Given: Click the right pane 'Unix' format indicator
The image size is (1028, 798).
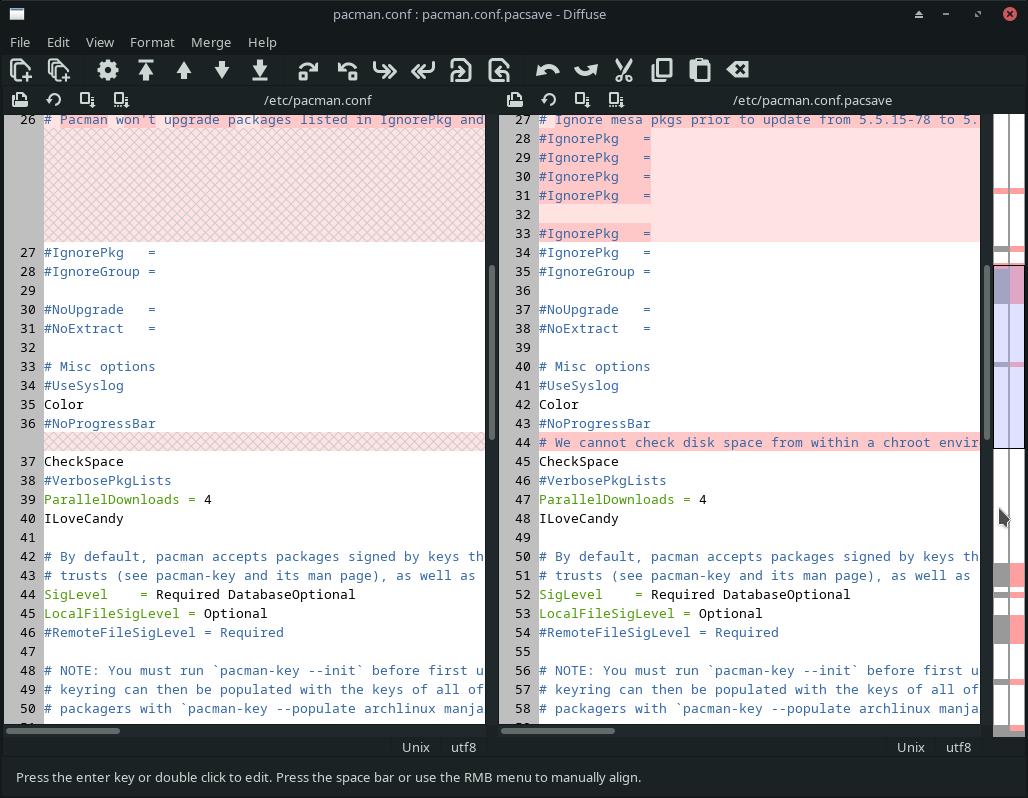Looking at the screenshot, I should pos(911,748).
